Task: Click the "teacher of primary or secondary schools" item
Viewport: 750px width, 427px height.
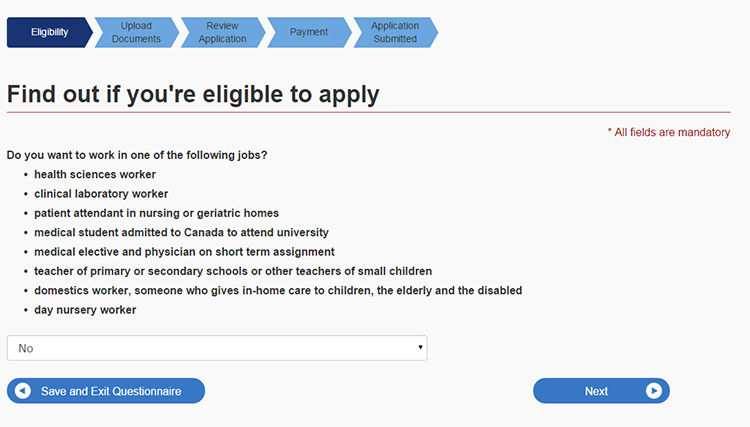Action: pyautogui.click(x=233, y=271)
